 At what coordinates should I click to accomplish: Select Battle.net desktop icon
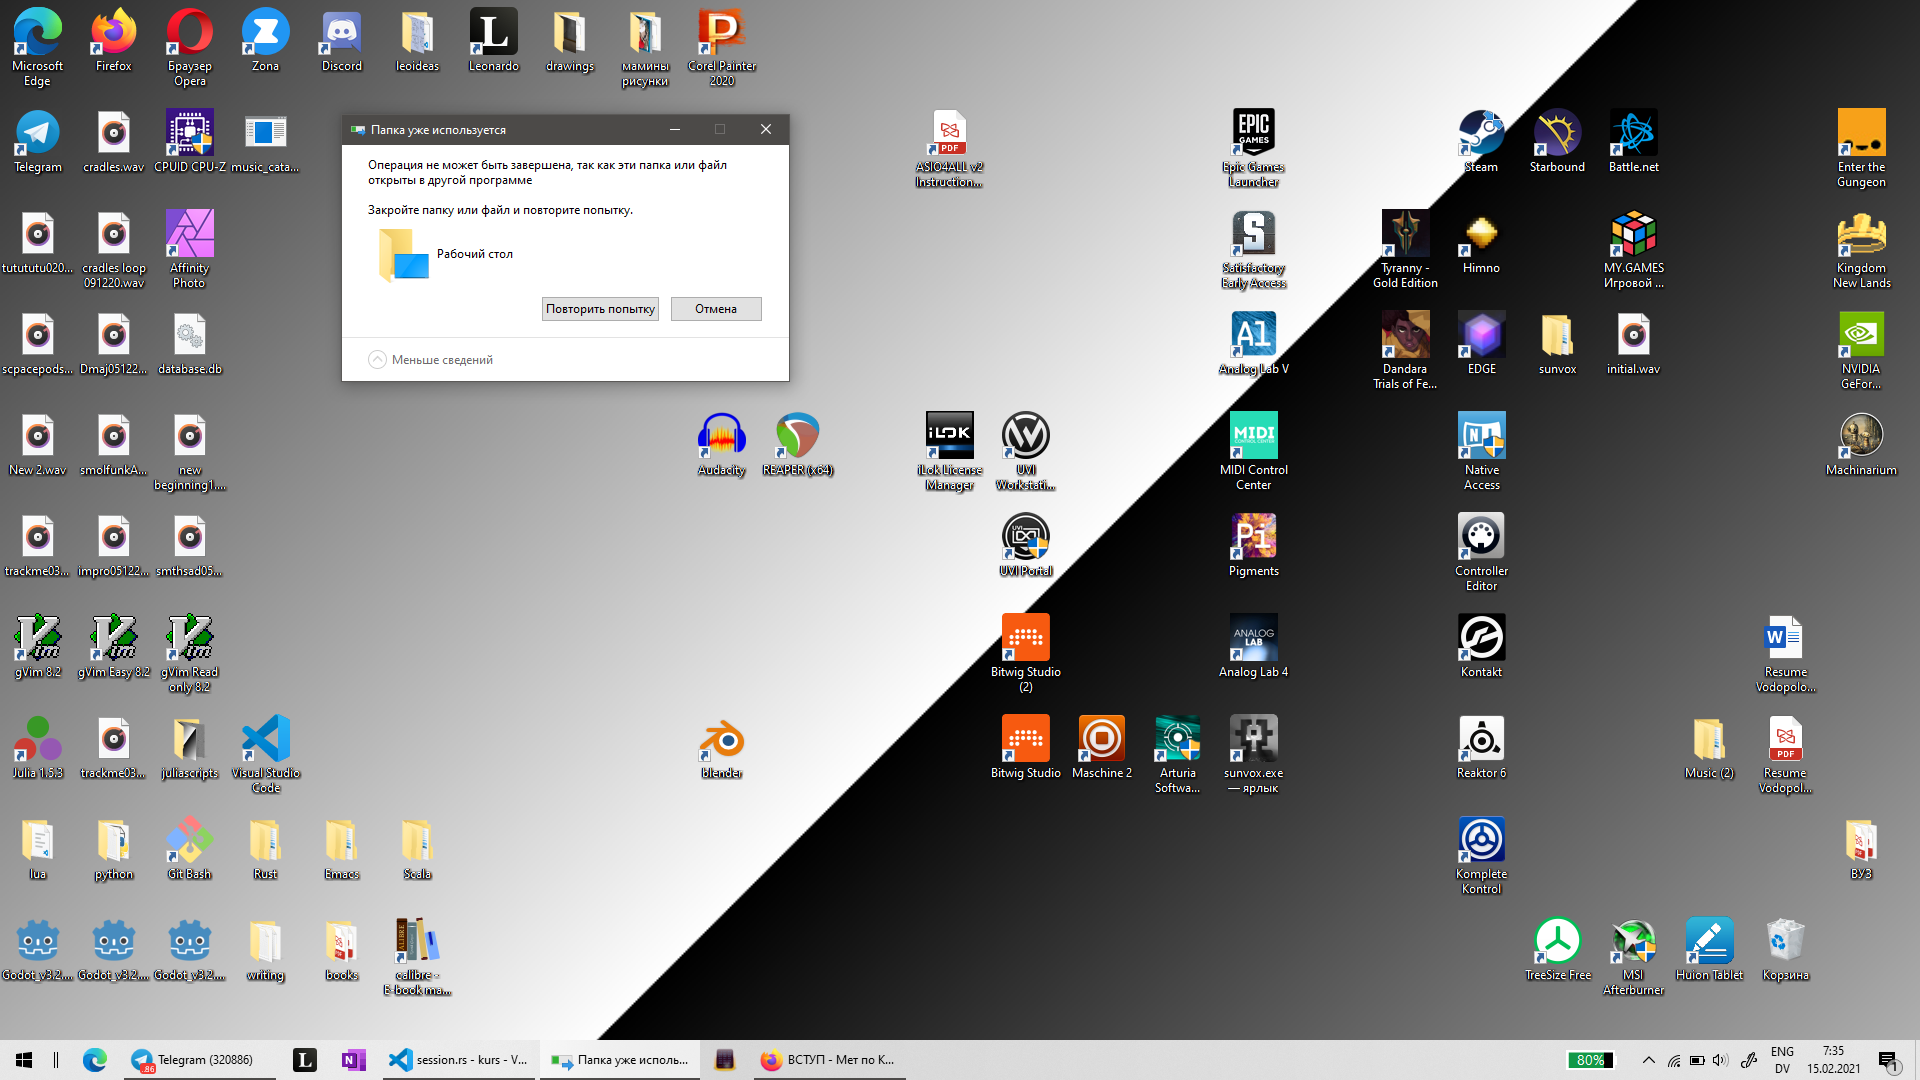tap(1634, 141)
